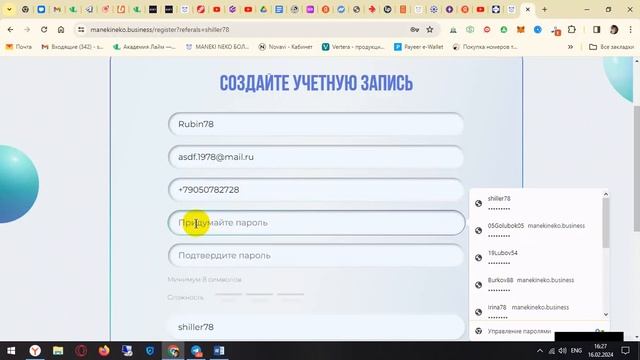Switch the ENG input language
640x360 pixels.
coord(576,351)
